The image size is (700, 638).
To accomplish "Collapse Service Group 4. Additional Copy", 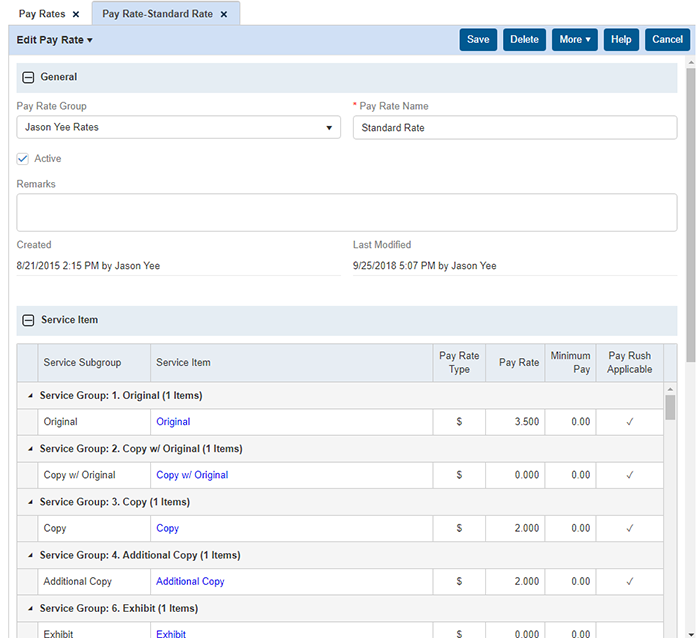I will pos(30,555).
